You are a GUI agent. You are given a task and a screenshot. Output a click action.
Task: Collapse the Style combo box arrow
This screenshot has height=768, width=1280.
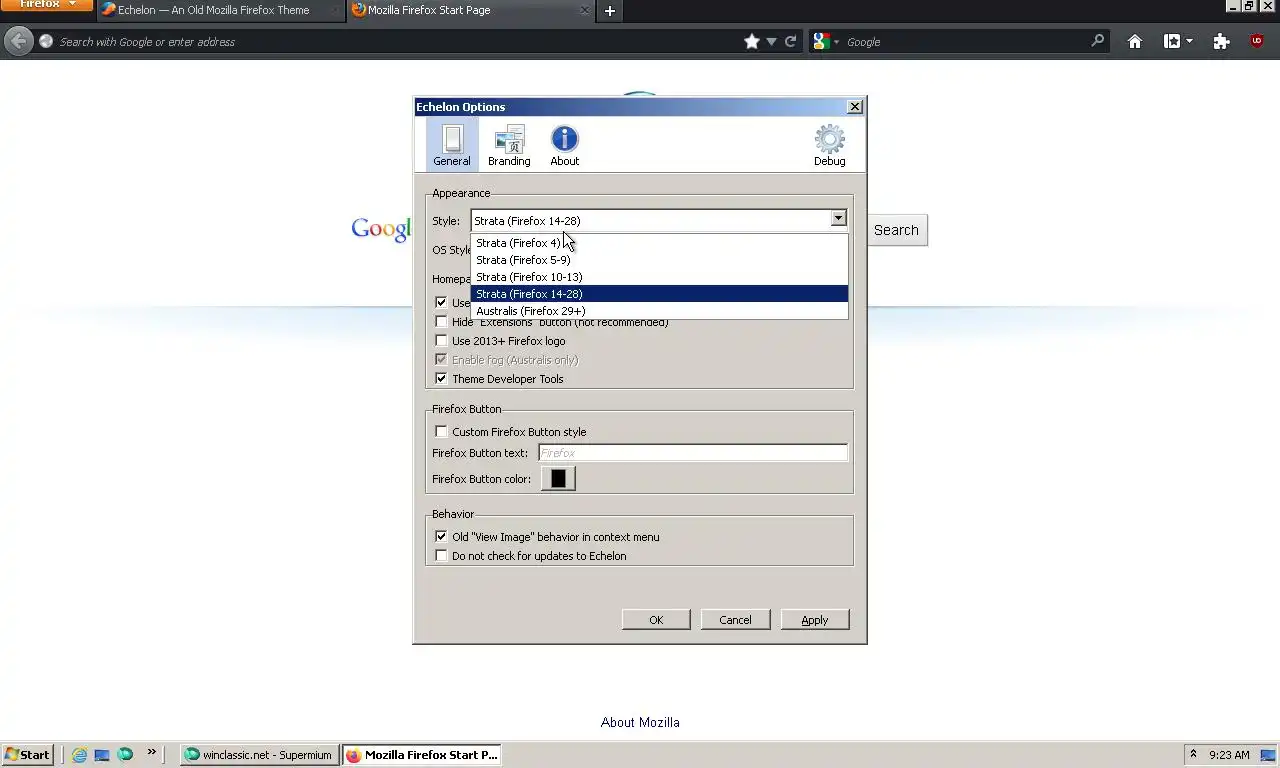click(x=838, y=219)
